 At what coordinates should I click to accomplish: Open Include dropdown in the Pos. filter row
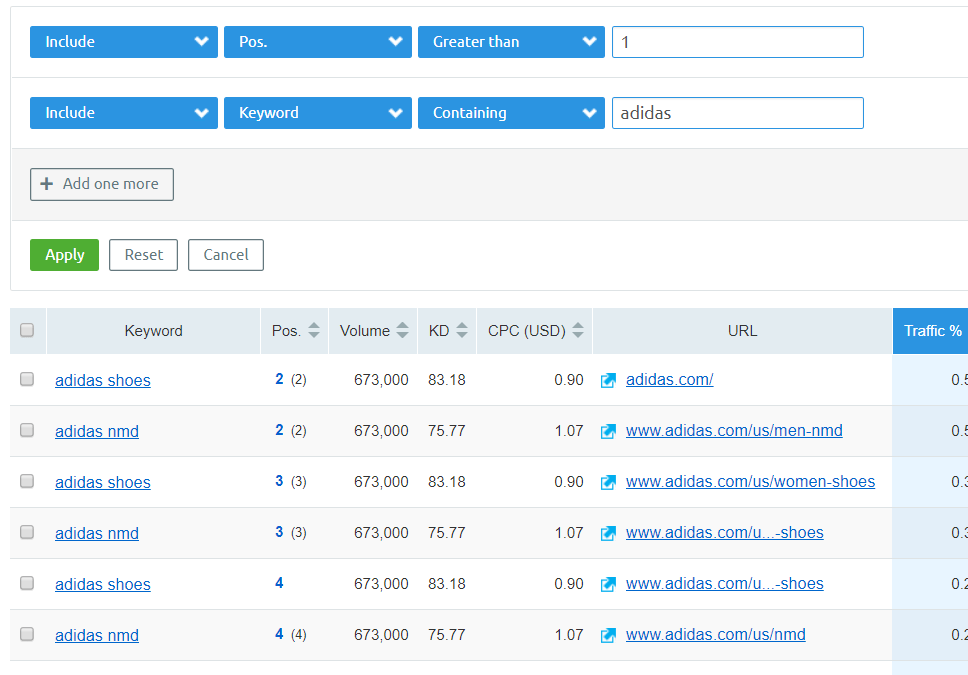[123, 42]
